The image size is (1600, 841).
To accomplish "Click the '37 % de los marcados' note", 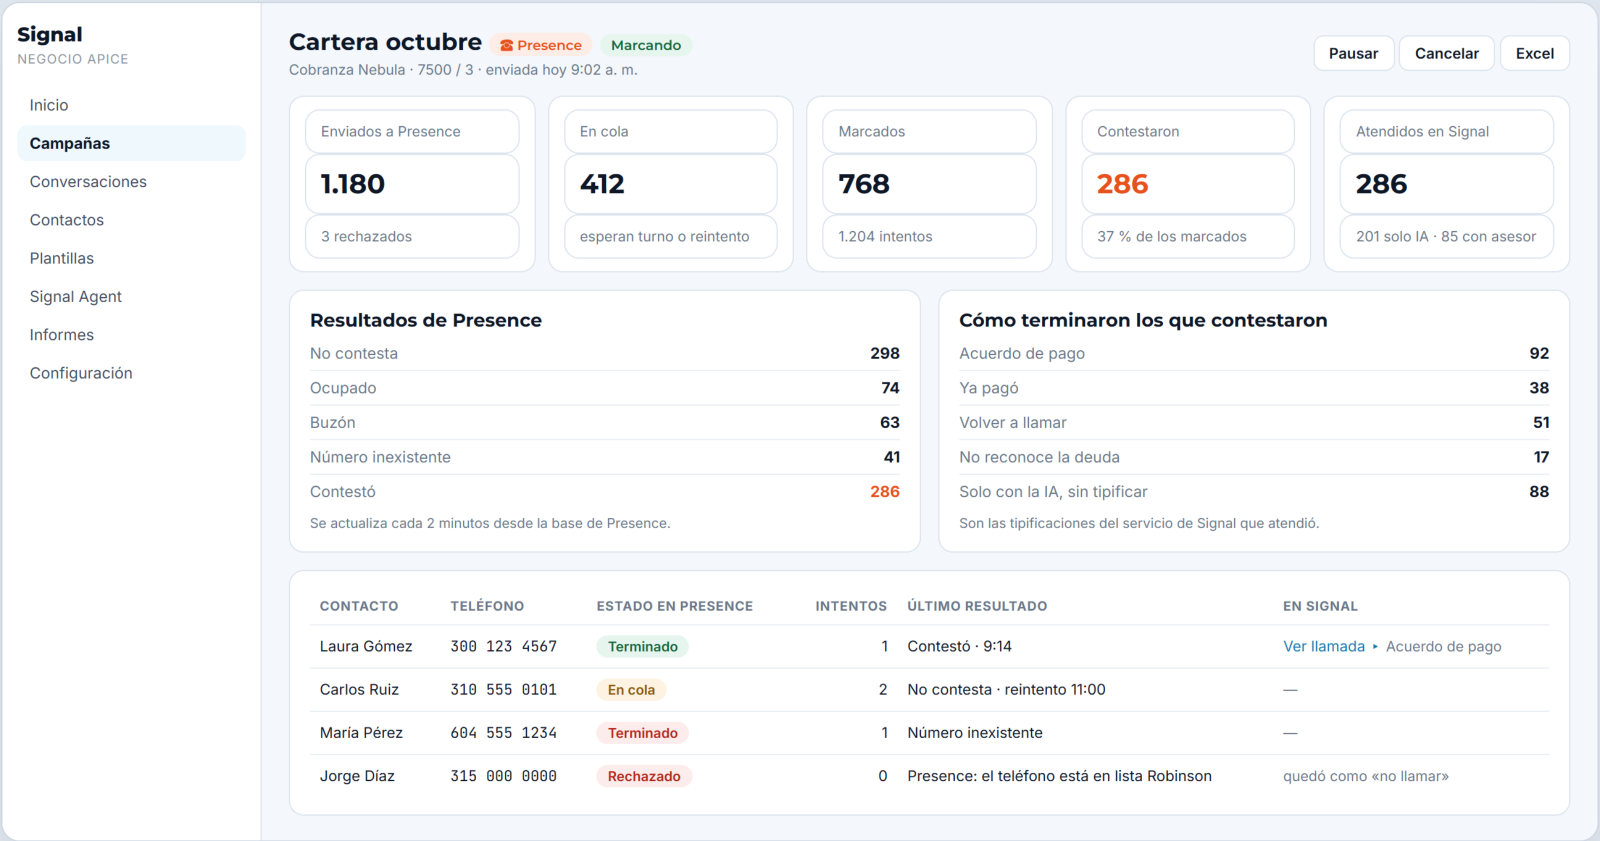I will [1172, 236].
